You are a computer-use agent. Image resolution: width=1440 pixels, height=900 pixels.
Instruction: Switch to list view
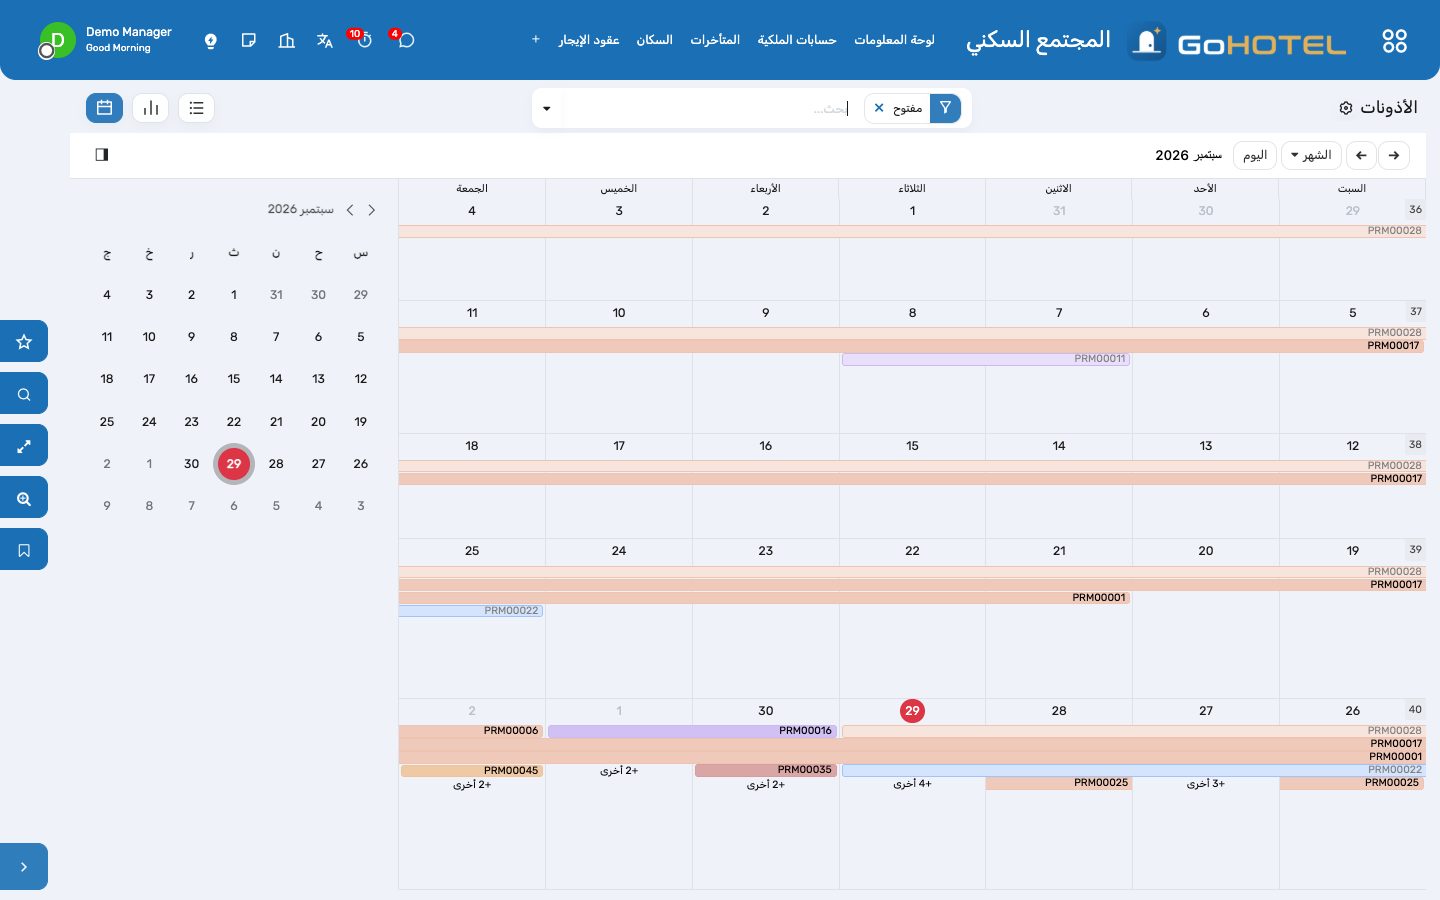(196, 108)
